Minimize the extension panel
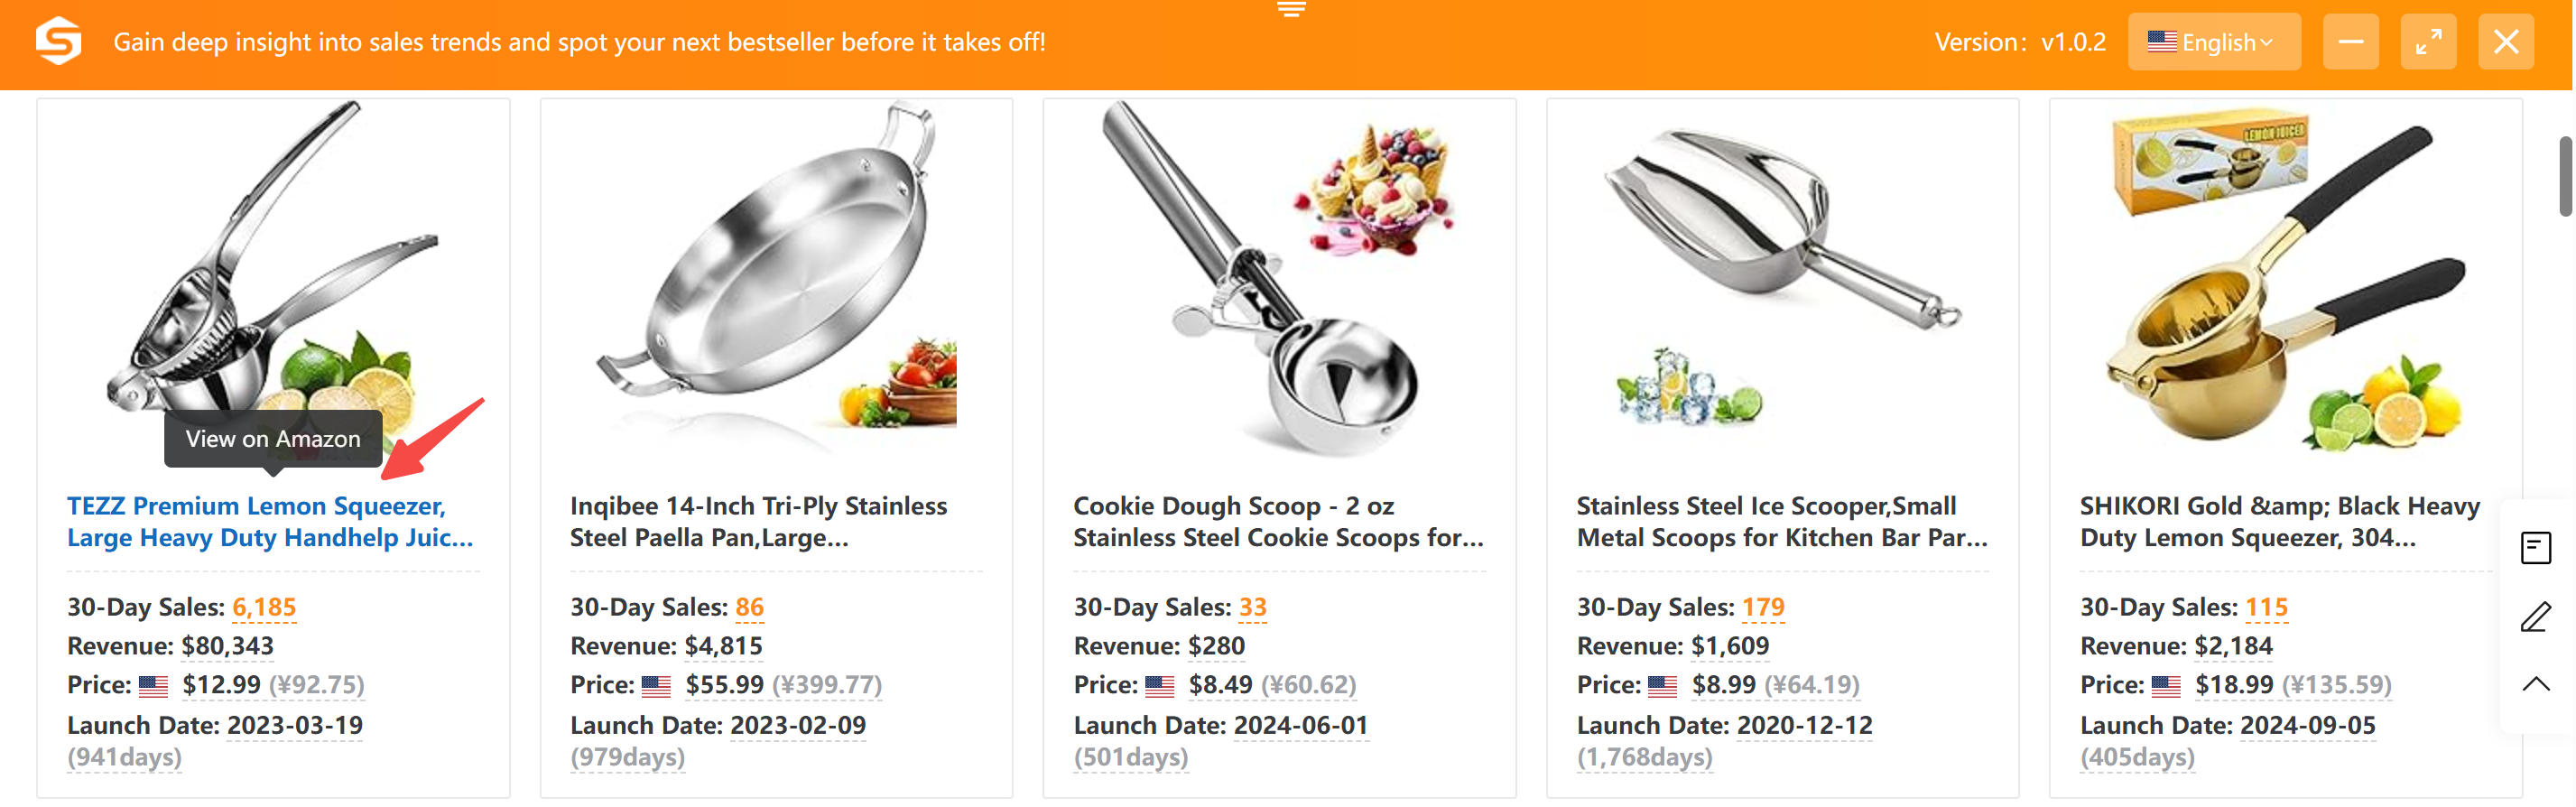 pos(2350,42)
